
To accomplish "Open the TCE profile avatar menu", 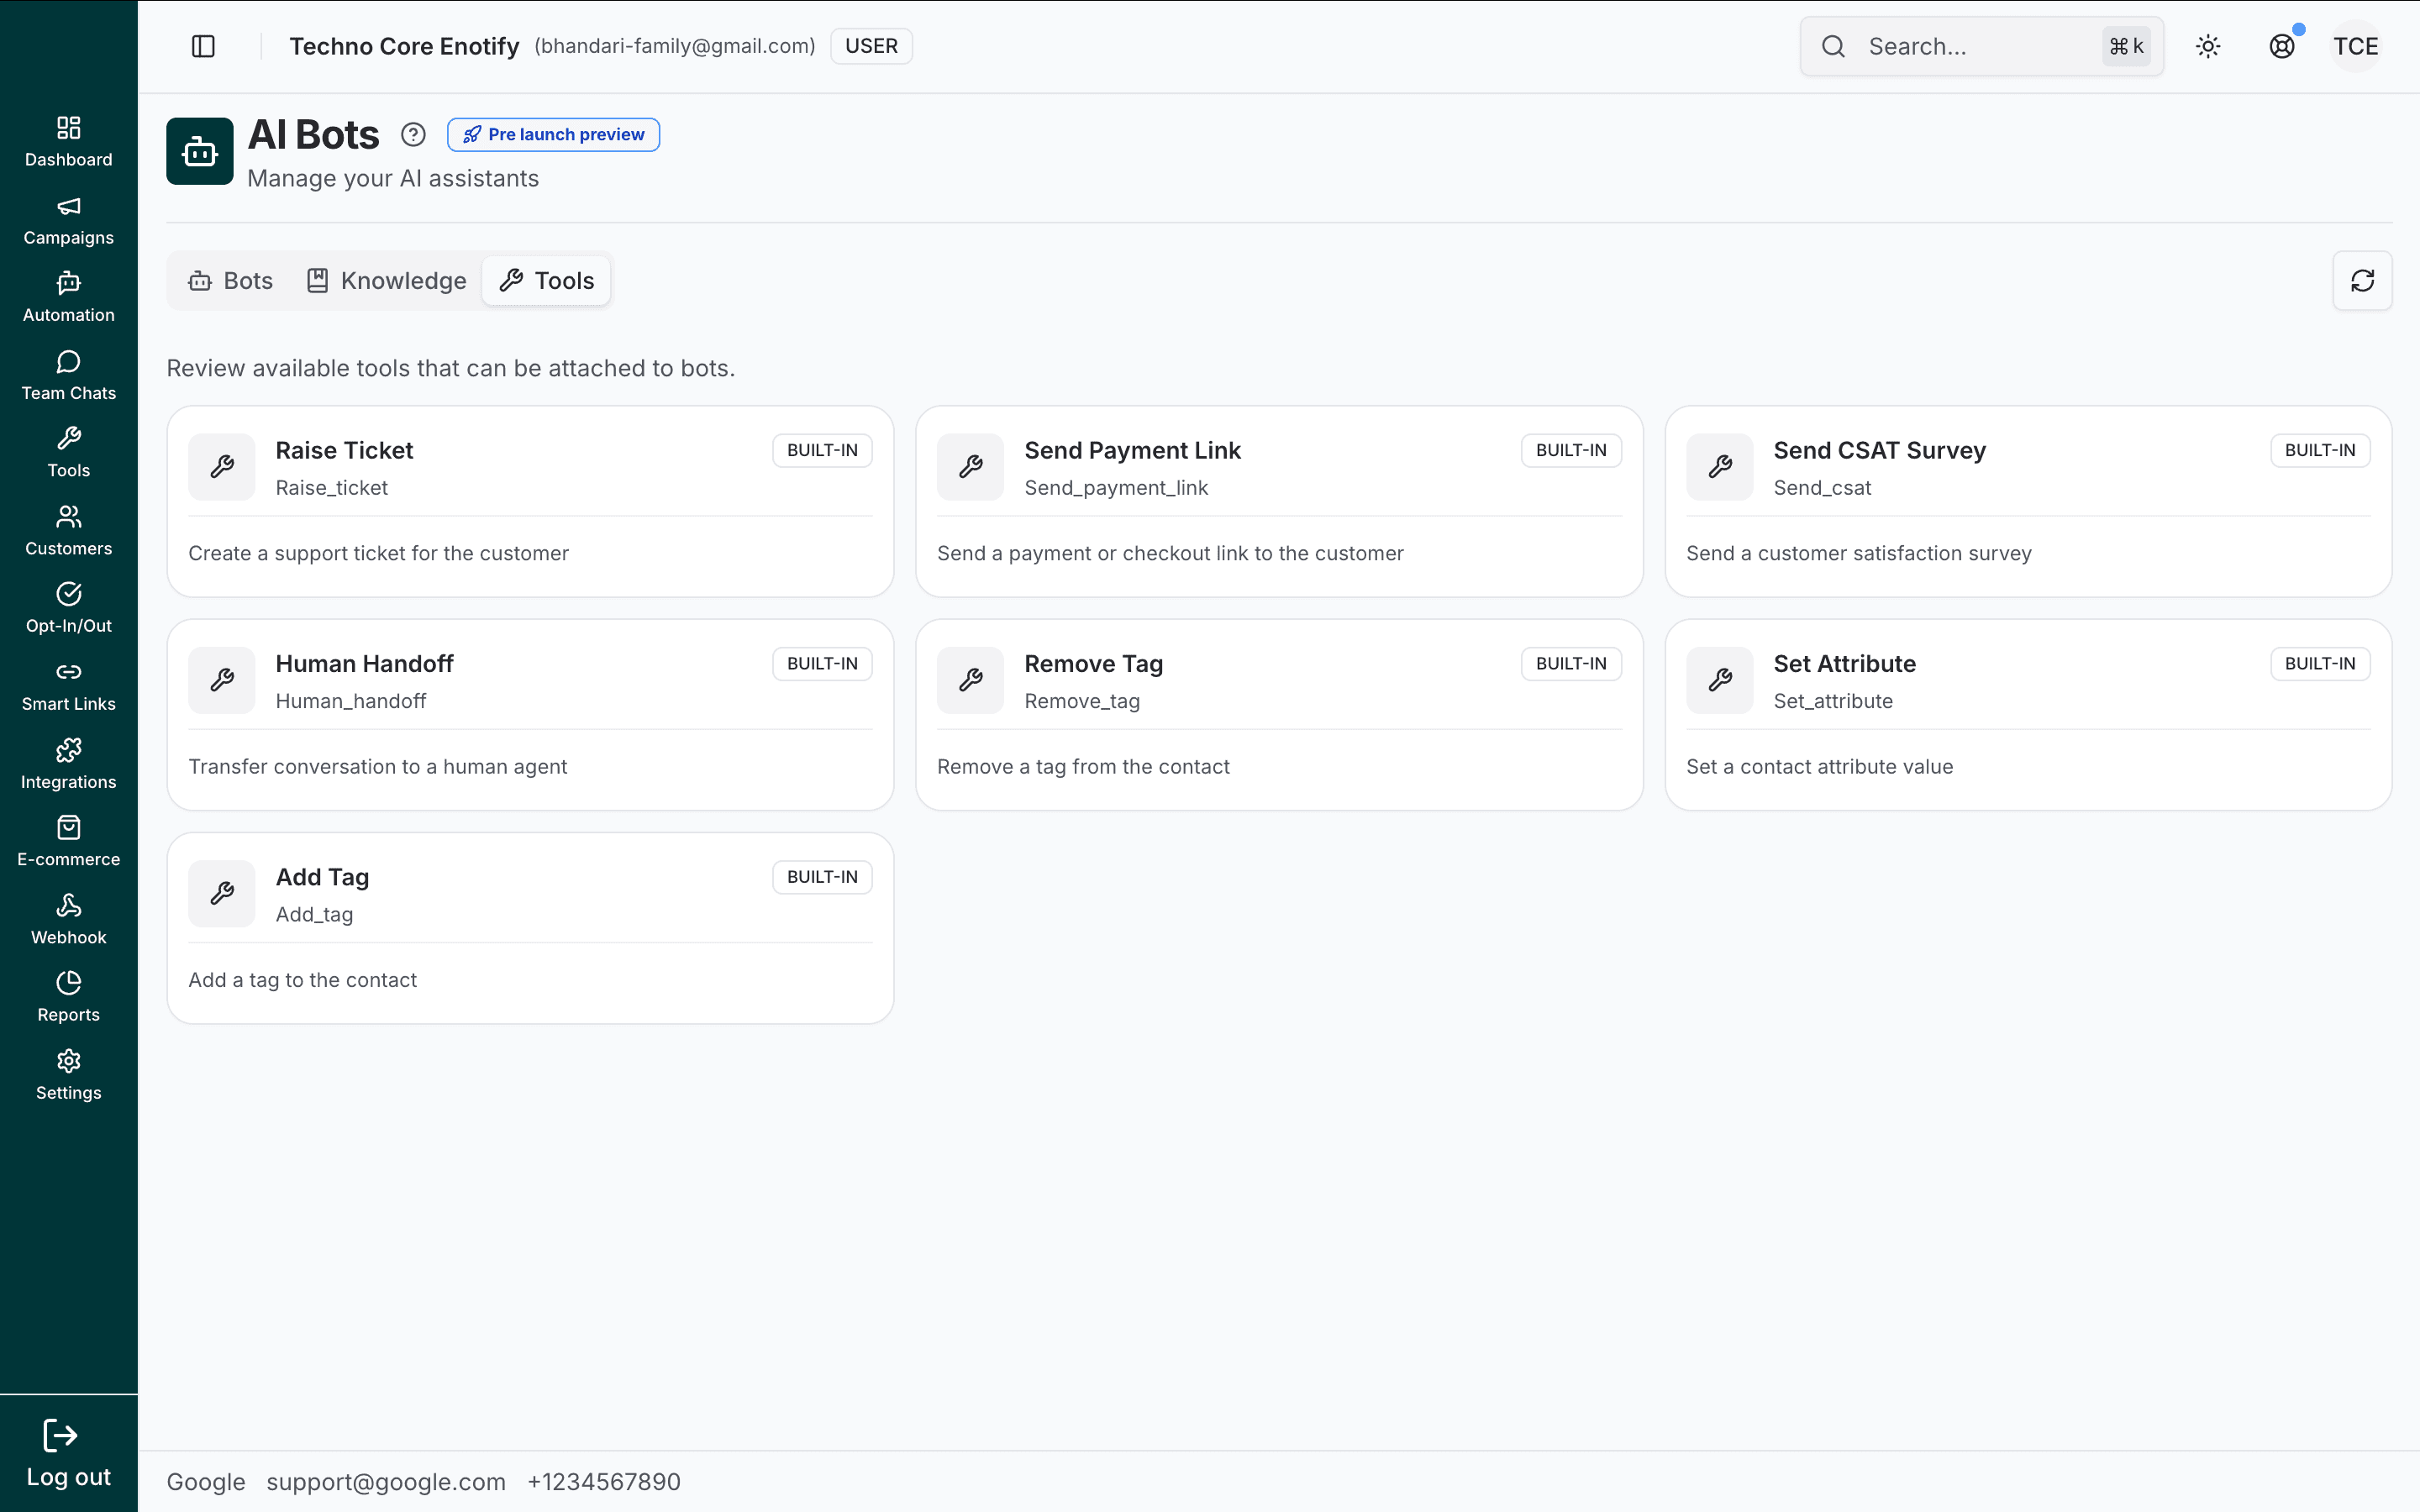I will tap(2356, 46).
